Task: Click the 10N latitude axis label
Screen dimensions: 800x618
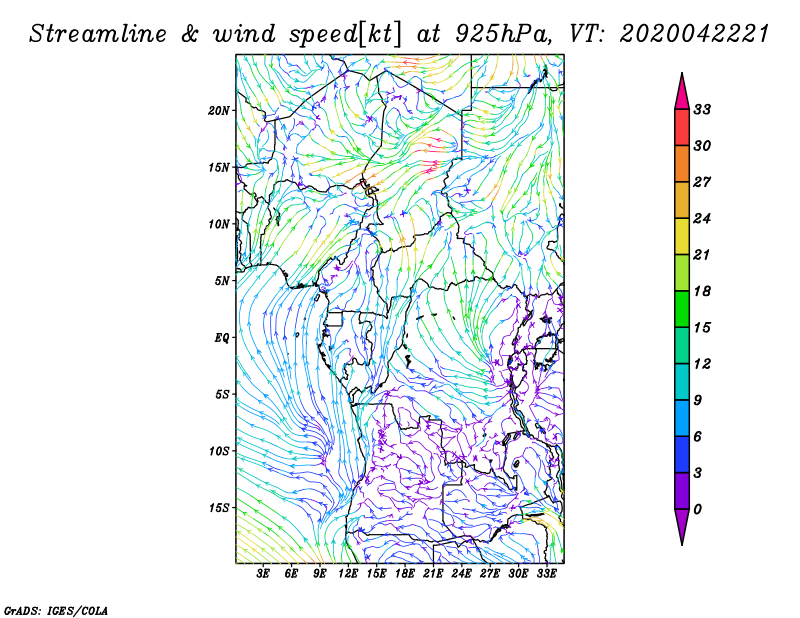Action: (x=219, y=224)
